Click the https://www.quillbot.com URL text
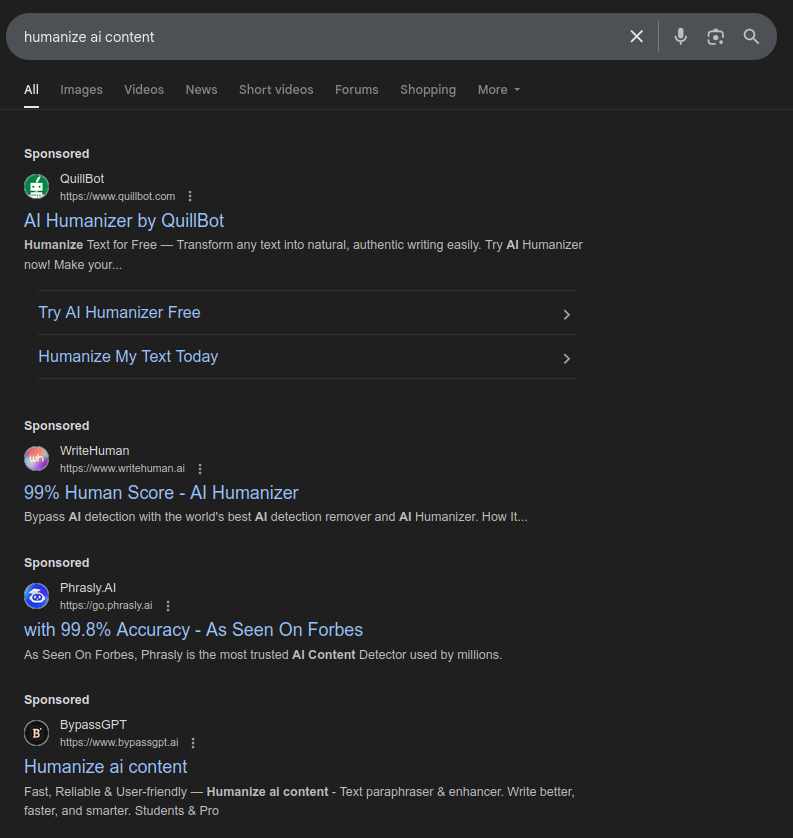The width and height of the screenshot is (793, 838). [118, 196]
